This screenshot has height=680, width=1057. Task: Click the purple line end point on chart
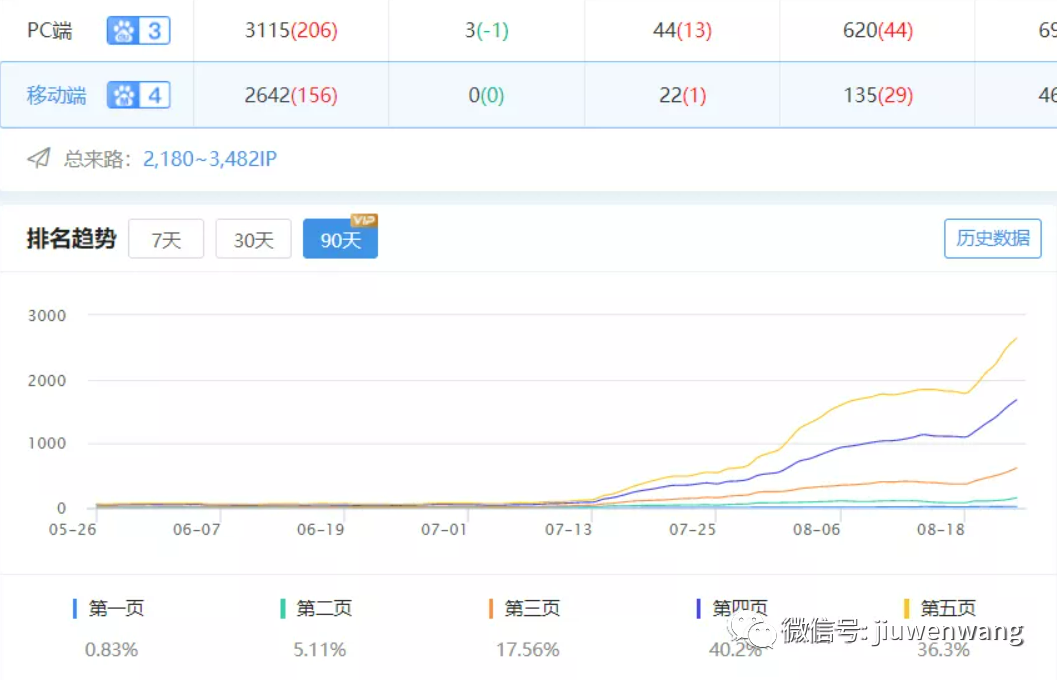1016,400
